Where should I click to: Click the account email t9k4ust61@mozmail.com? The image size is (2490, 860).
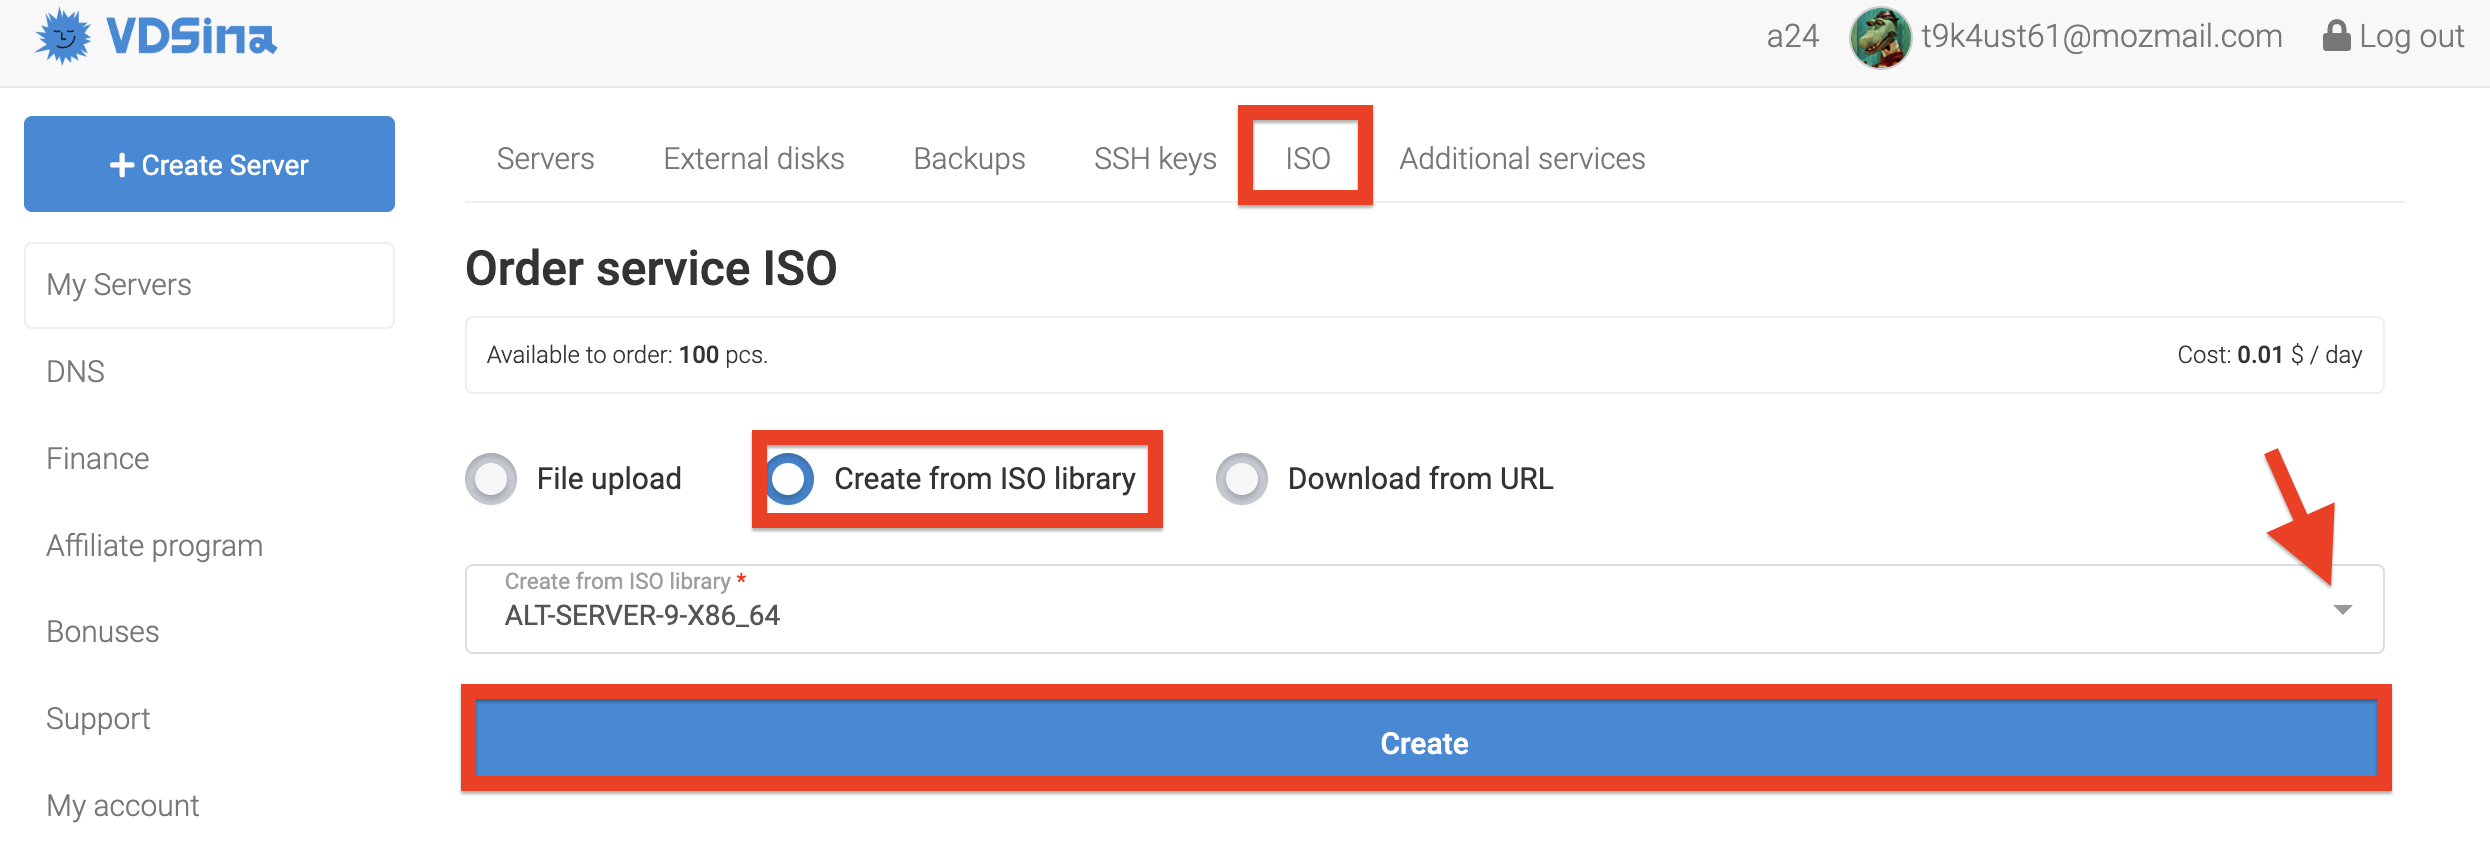point(2102,36)
